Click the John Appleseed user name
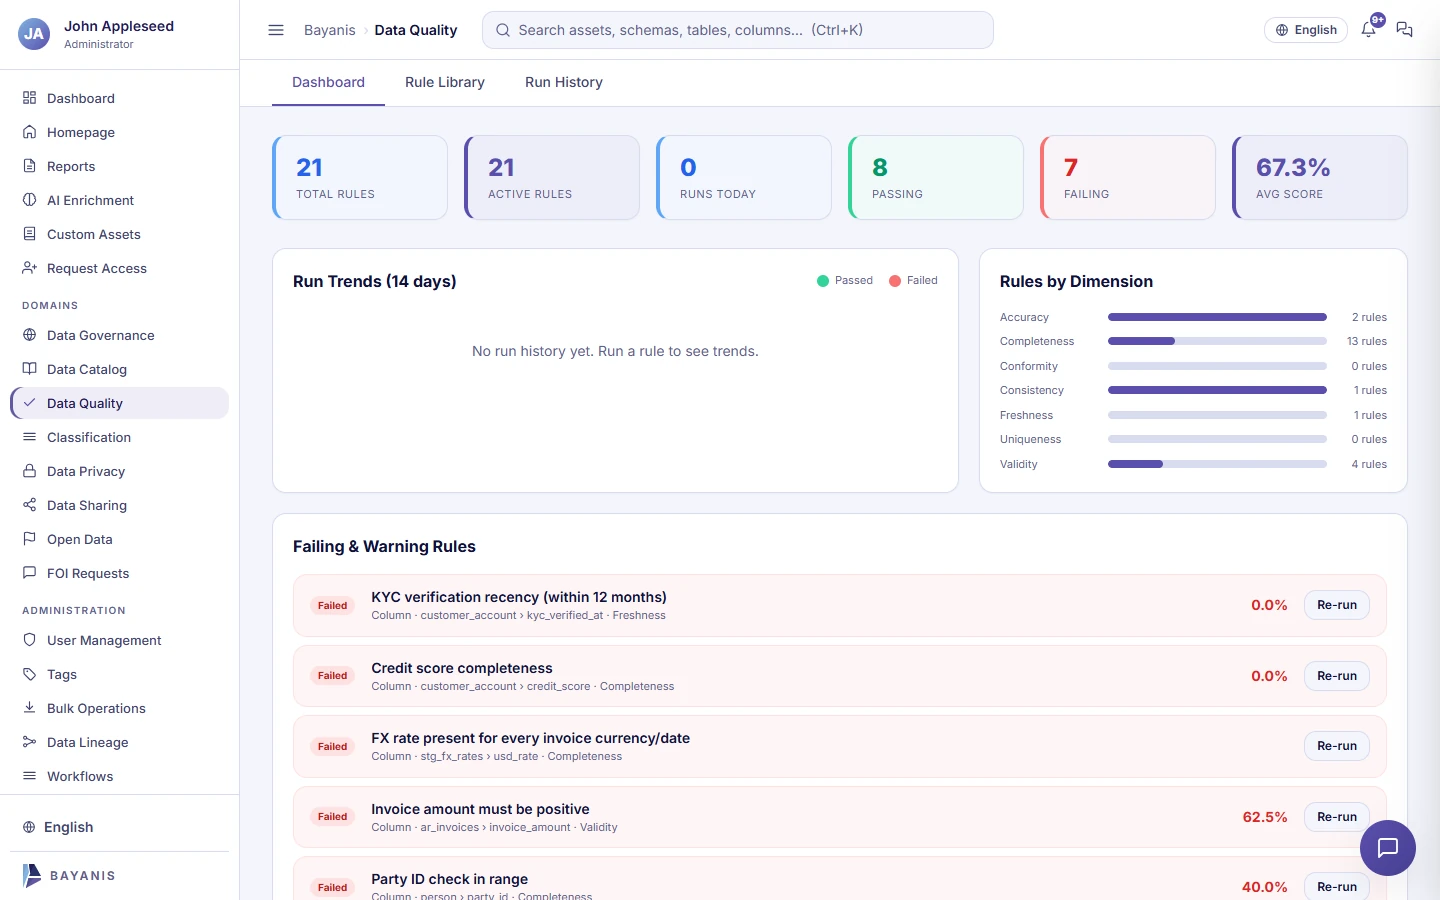Image resolution: width=1440 pixels, height=900 pixels. [119, 26]
